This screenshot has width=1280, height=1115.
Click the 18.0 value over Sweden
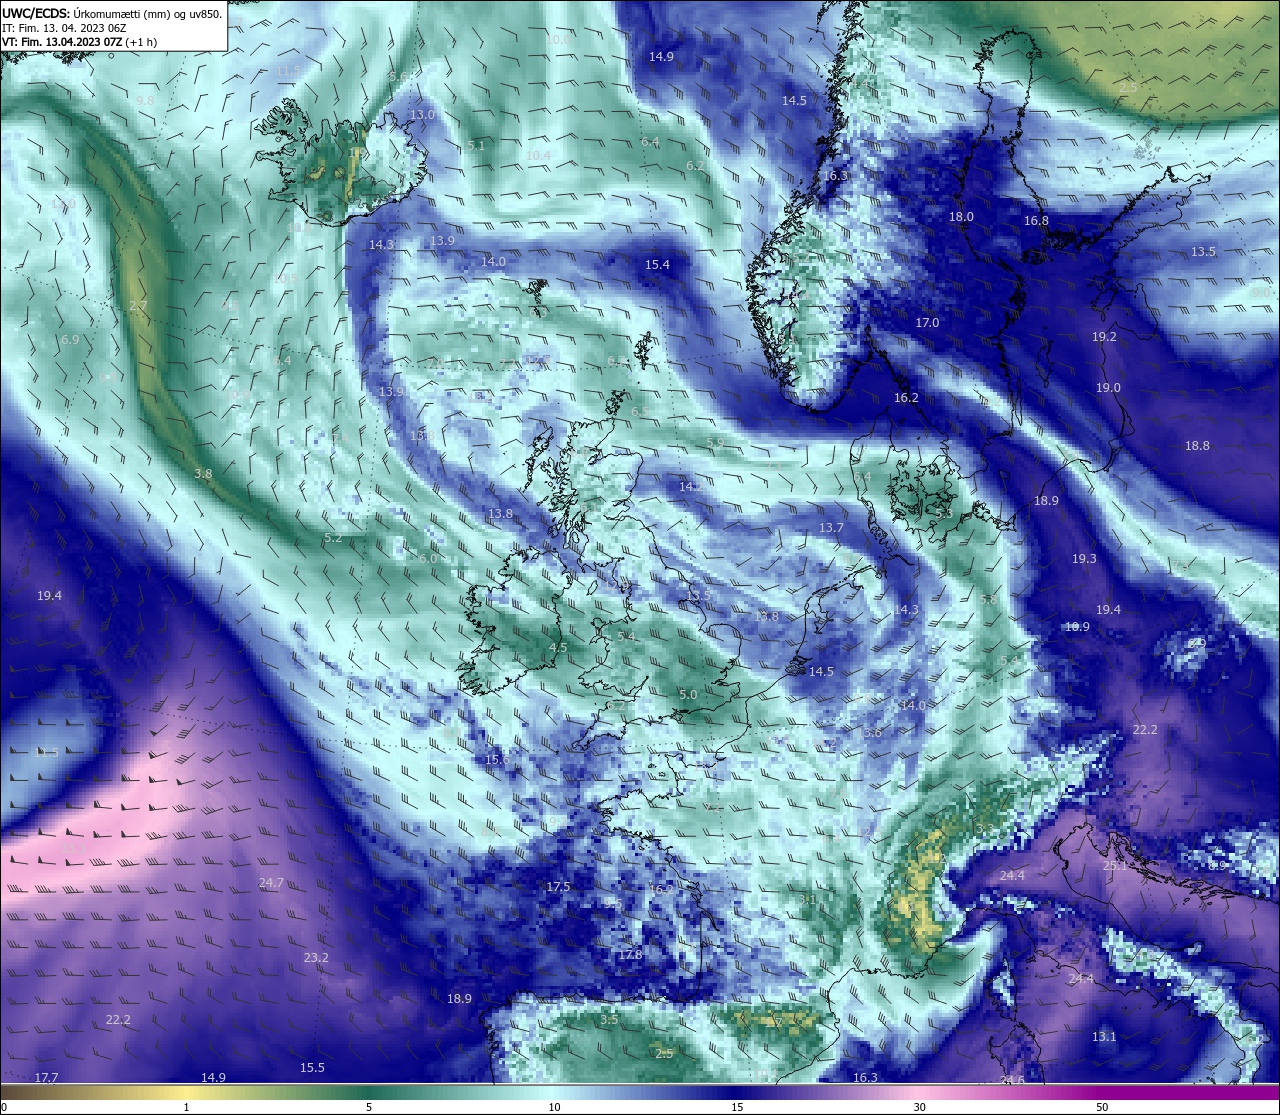961,217
